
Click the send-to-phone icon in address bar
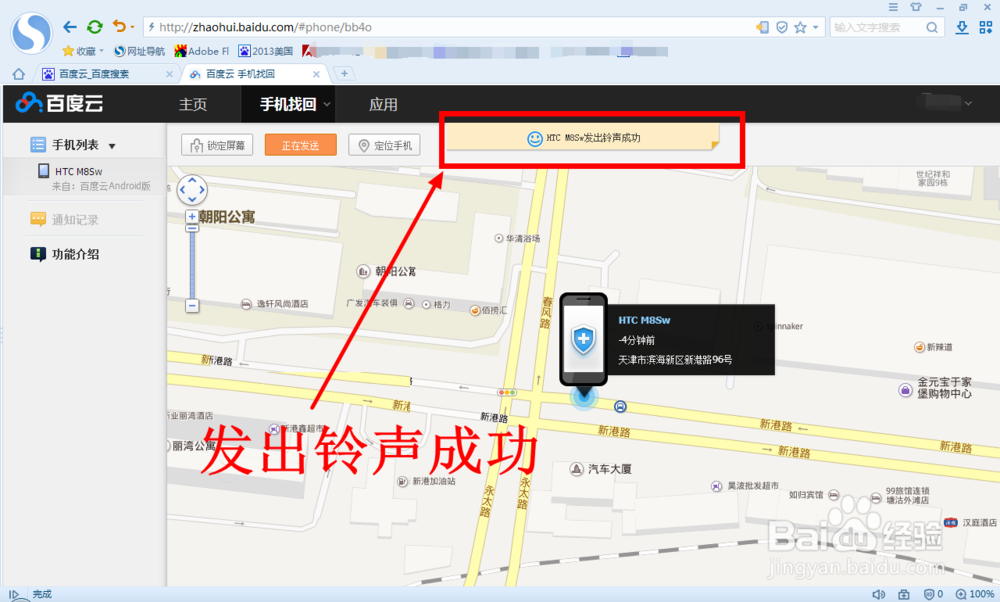(x=762, y=27)
